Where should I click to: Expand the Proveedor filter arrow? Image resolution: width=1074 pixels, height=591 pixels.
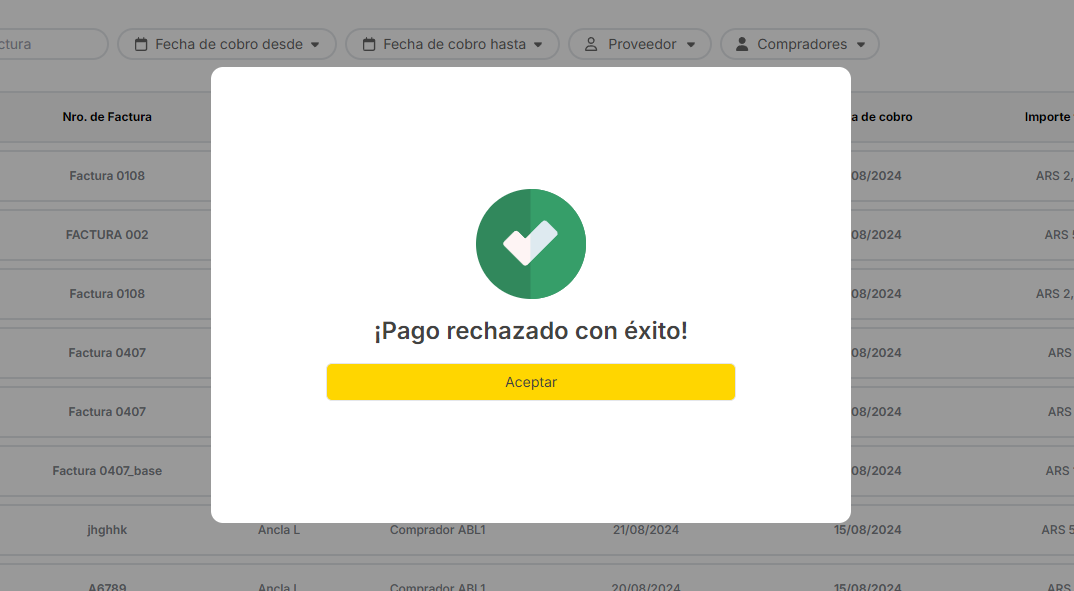(691, 45)
